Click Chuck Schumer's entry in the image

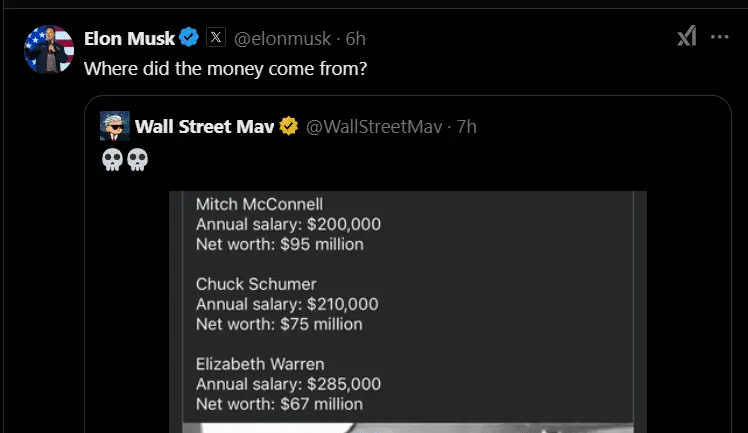pos(287,304)
